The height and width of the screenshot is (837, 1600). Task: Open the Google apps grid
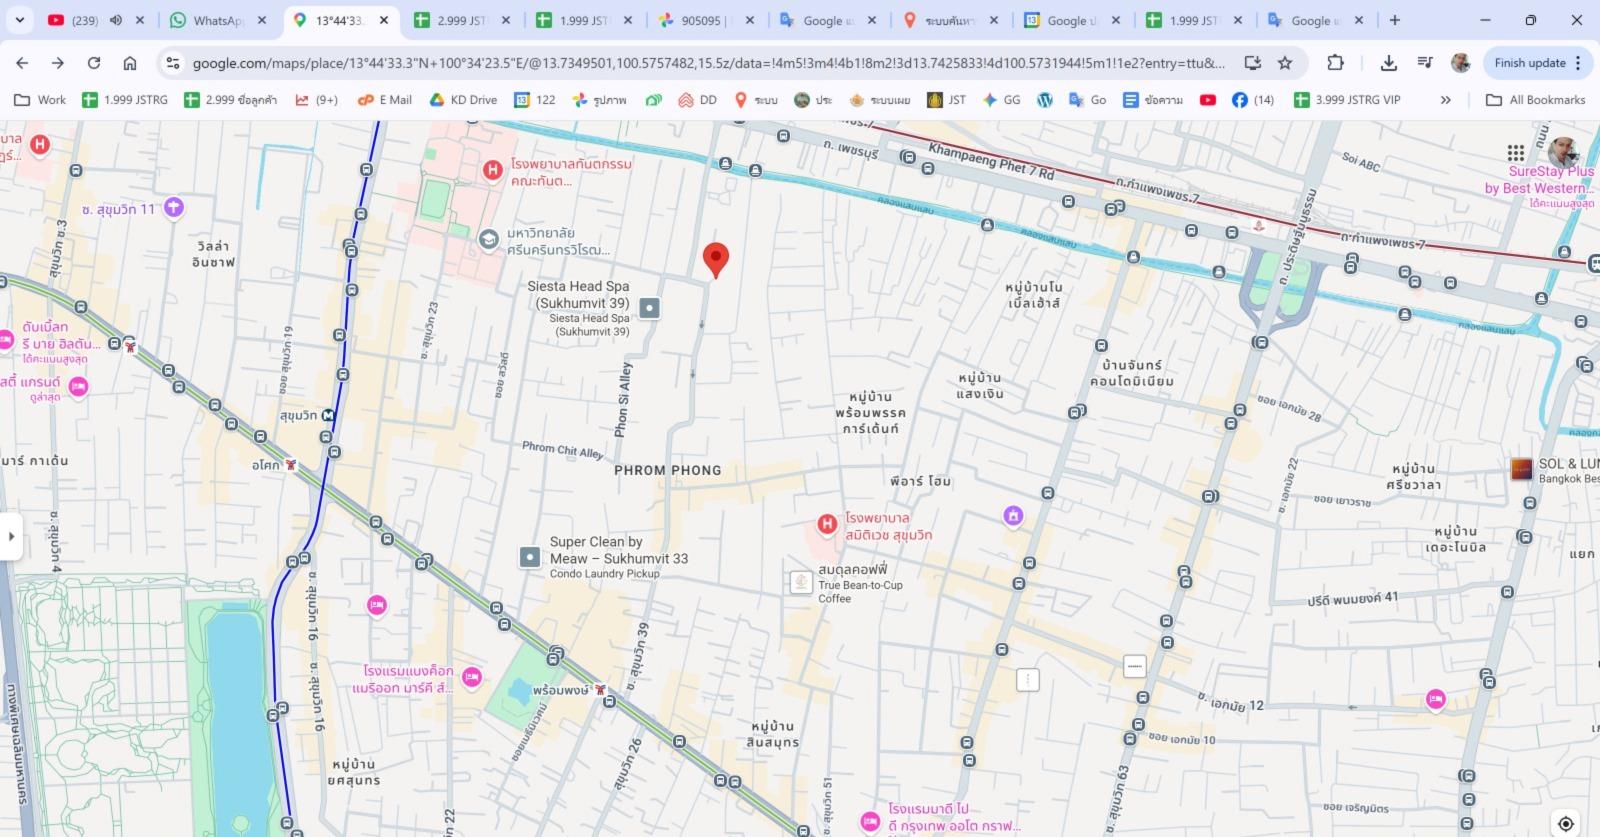(x=1516, y=153)
